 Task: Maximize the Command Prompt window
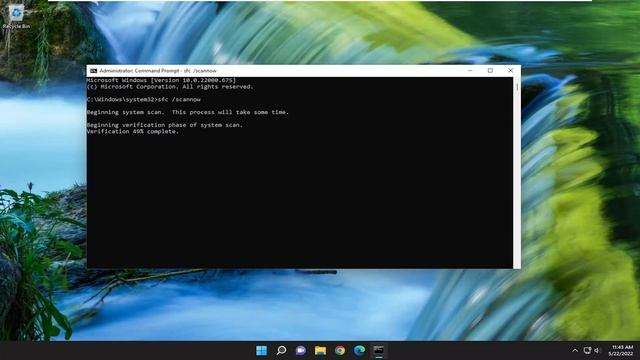[490, 71]
